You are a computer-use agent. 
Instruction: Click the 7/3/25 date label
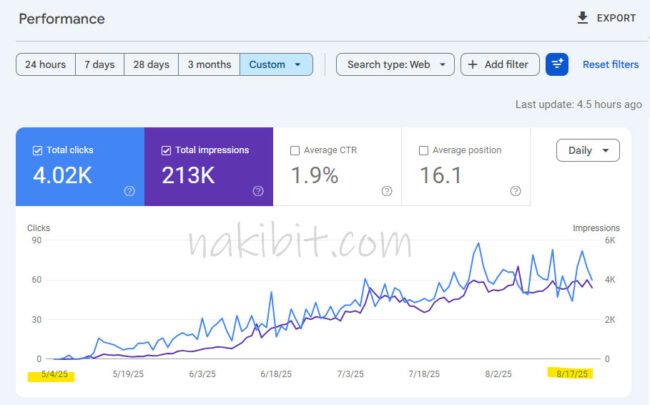[350, 374]
